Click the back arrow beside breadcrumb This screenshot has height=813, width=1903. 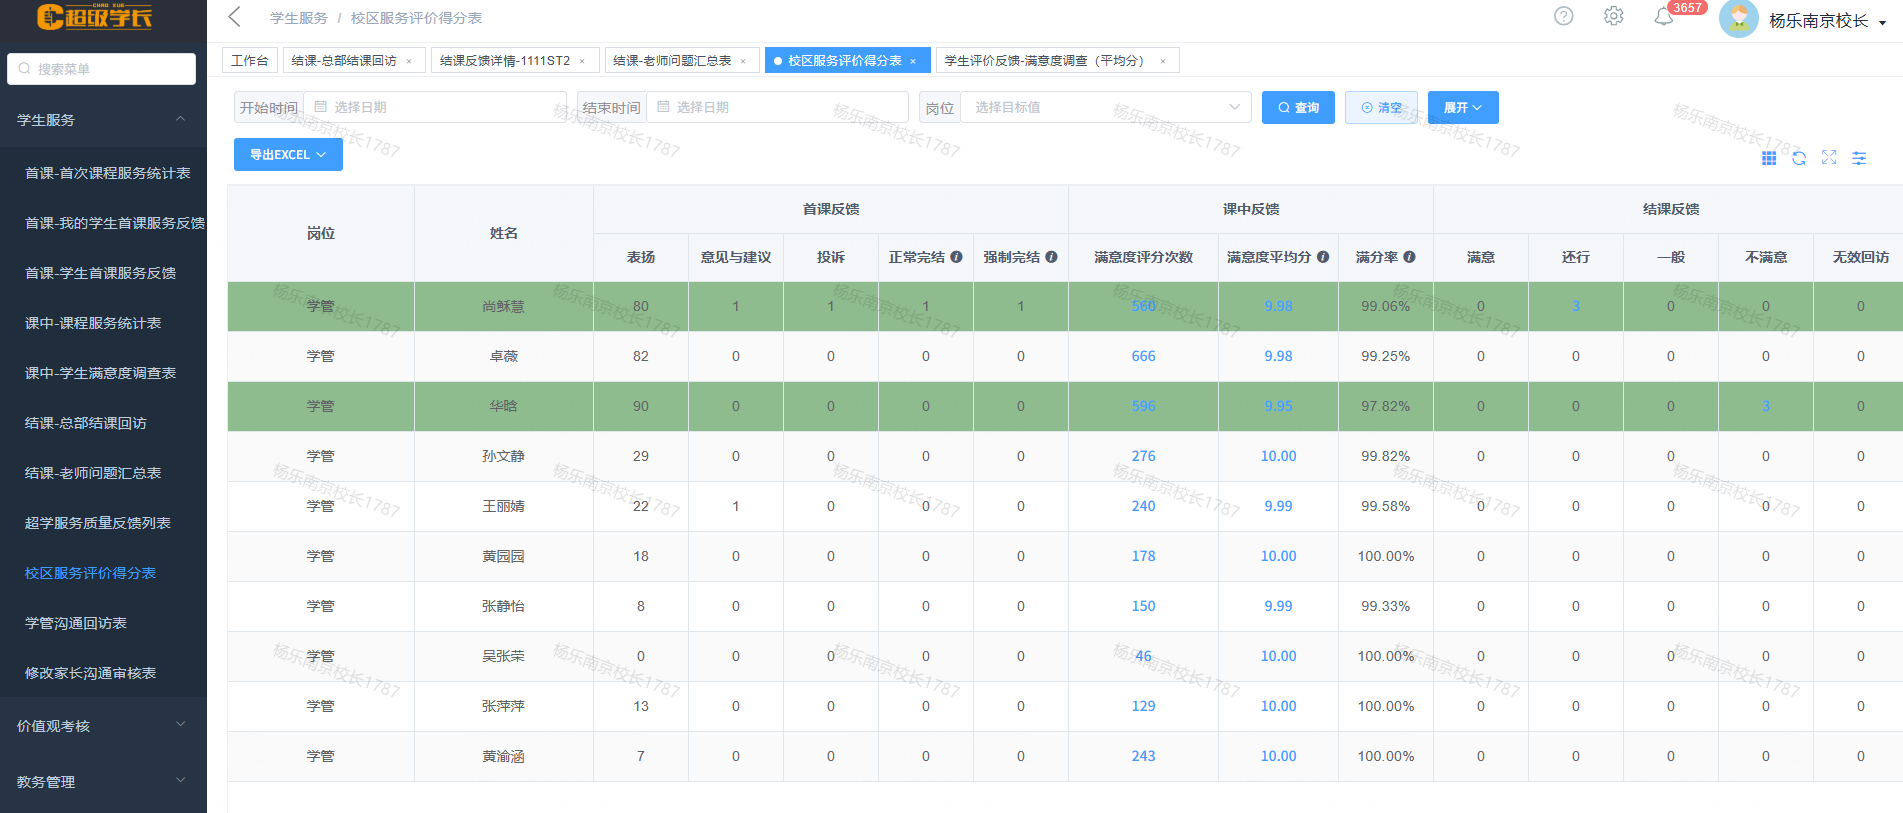pyautogui.click(x=235, y=17)
